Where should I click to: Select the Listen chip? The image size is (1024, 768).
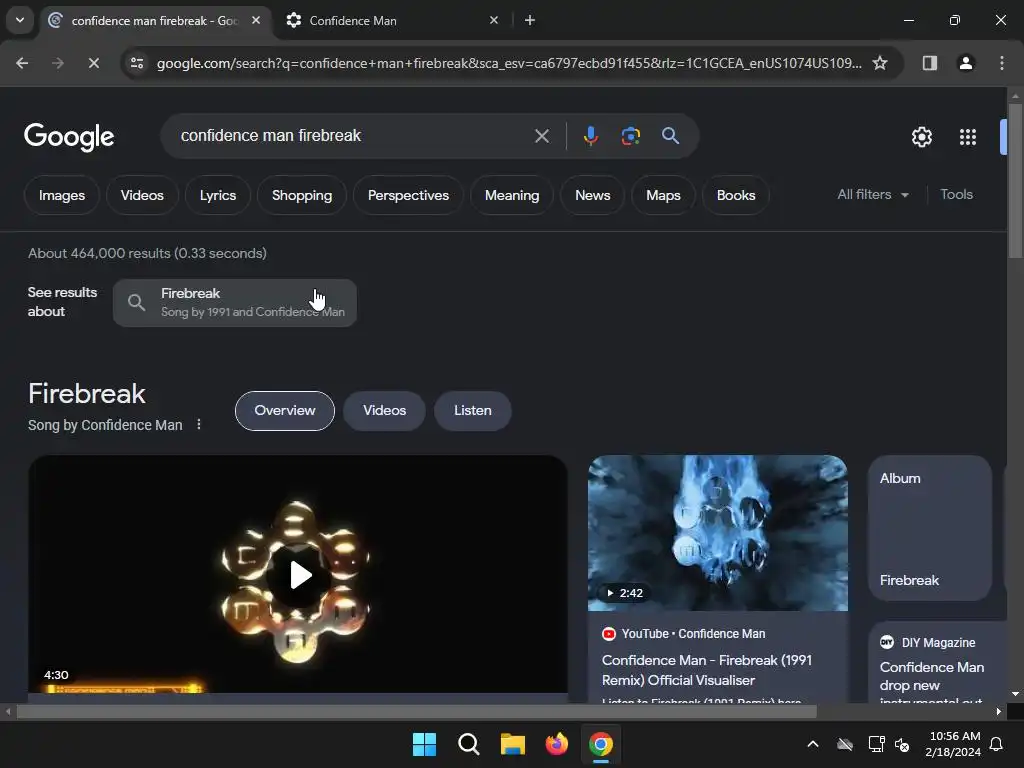473,411
